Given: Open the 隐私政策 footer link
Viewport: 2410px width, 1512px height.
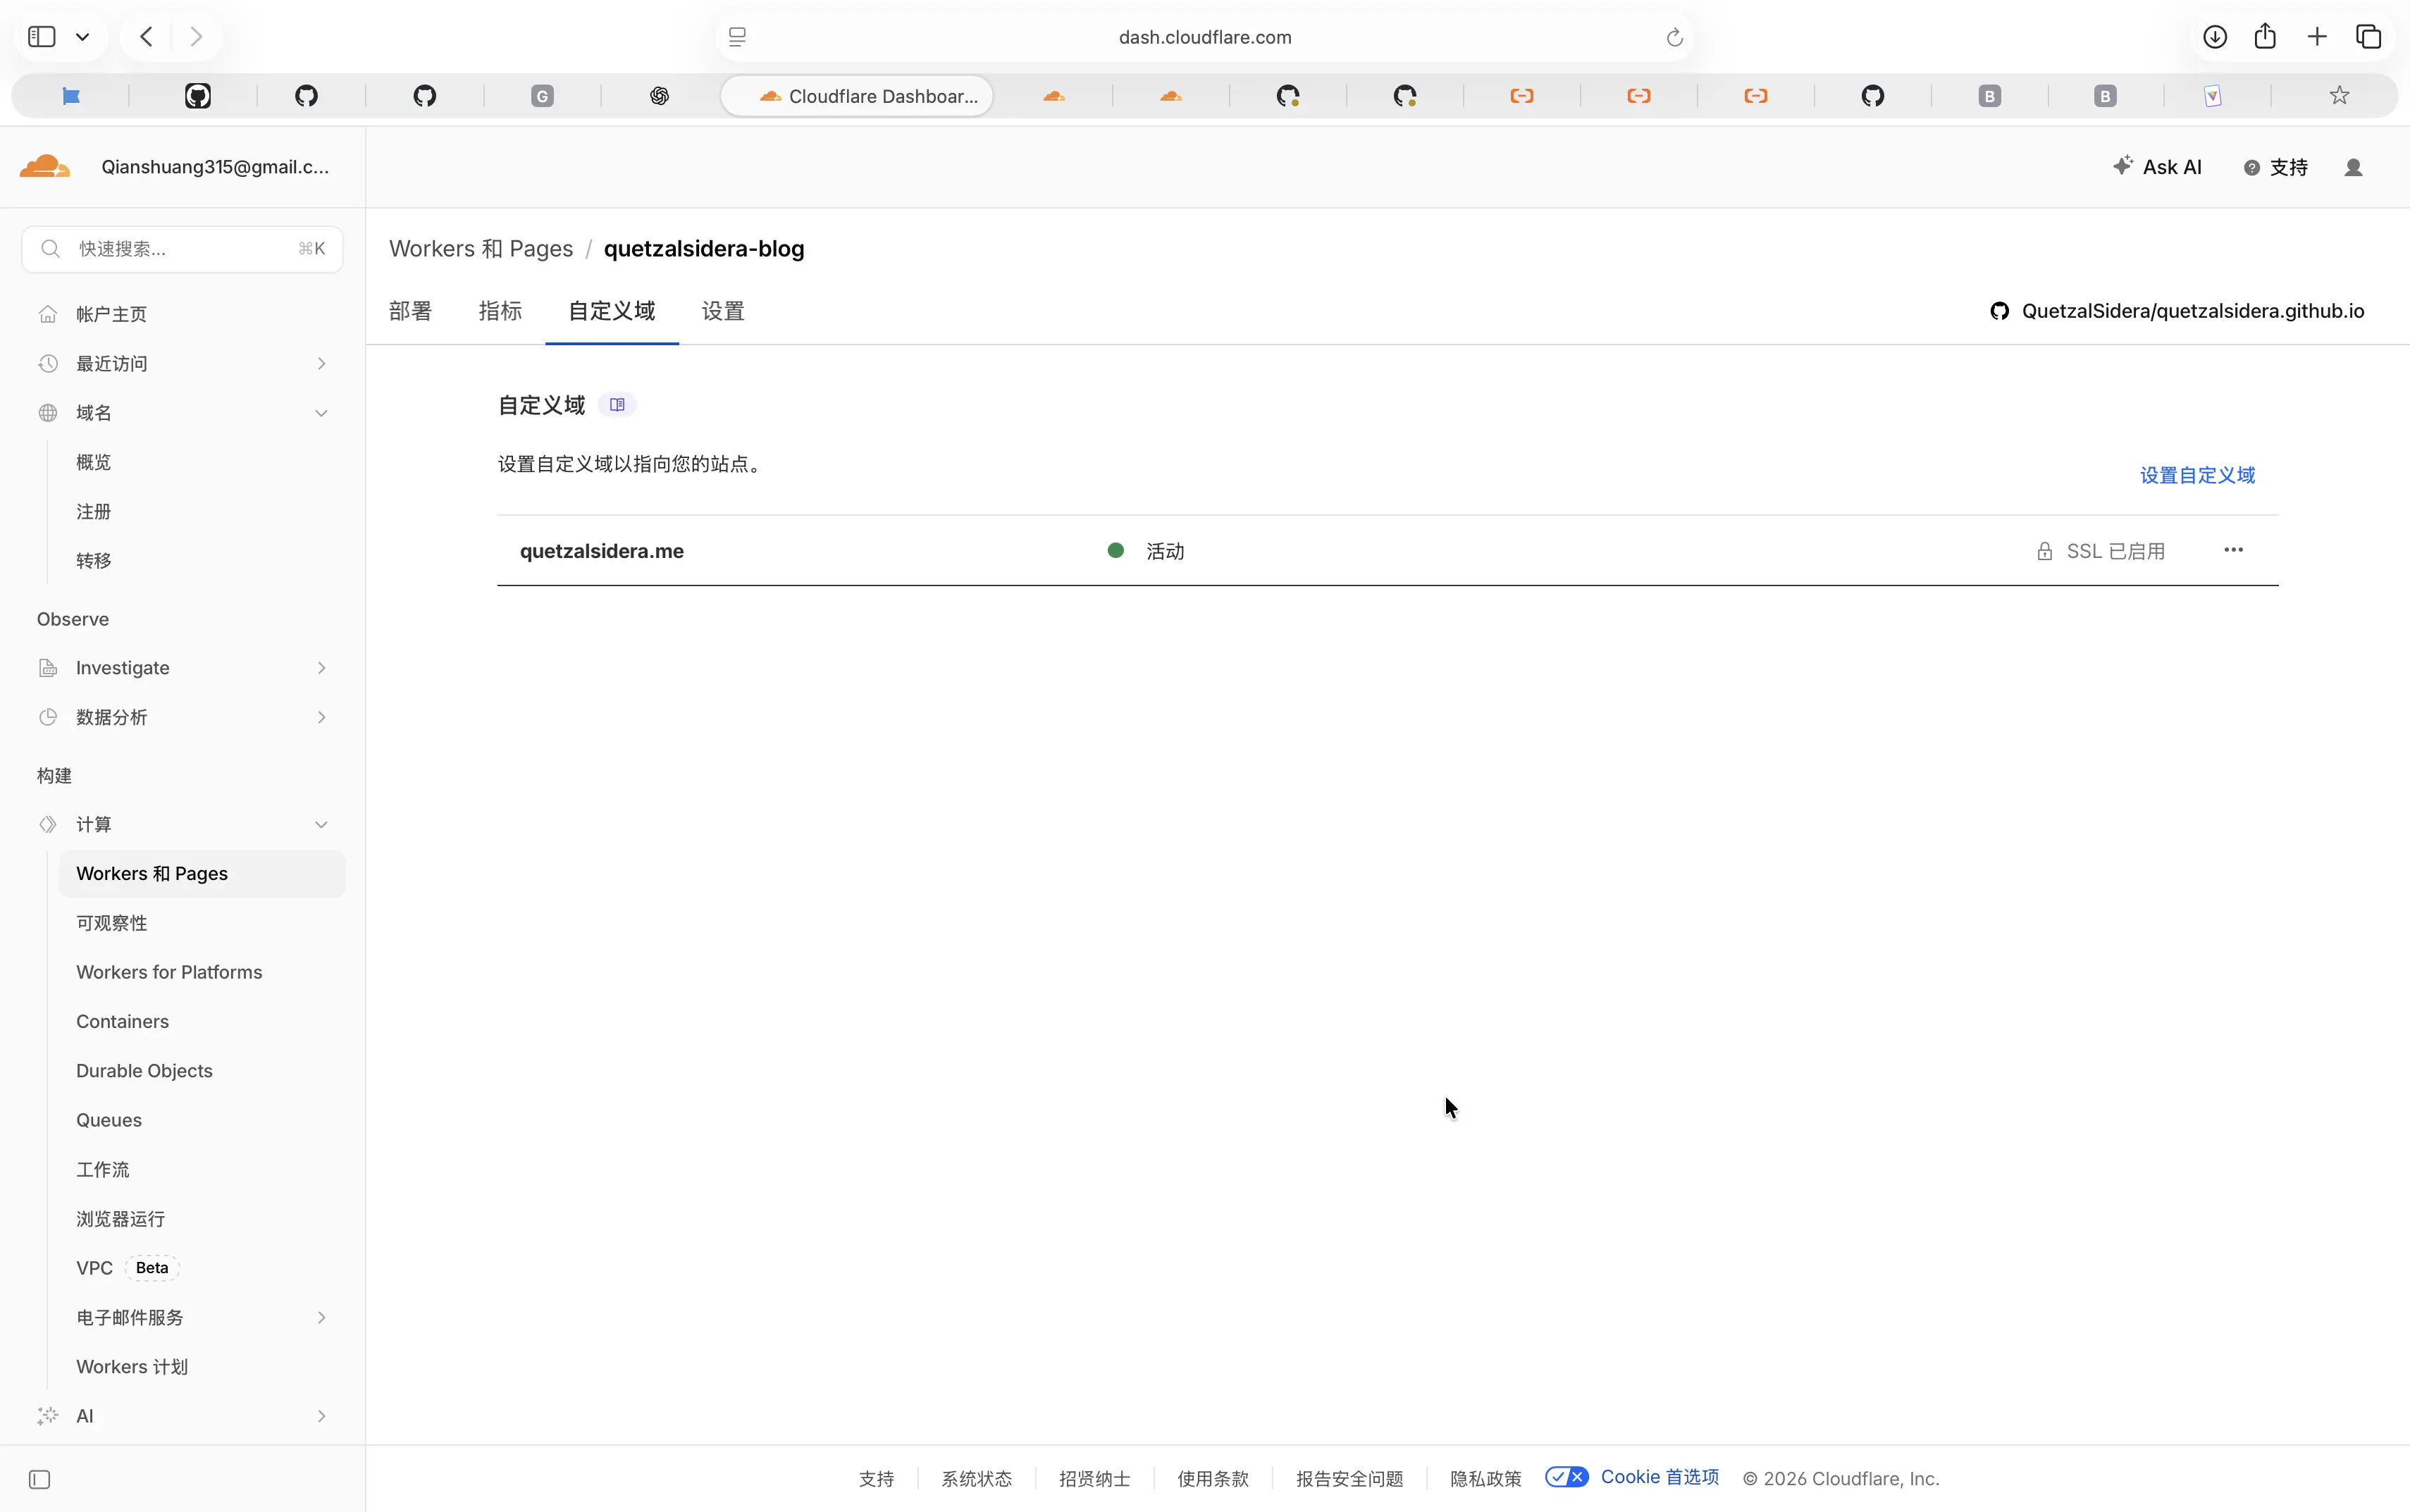Looking at the screenshot, I should pyautogui.click(x=1485, y=1478).
